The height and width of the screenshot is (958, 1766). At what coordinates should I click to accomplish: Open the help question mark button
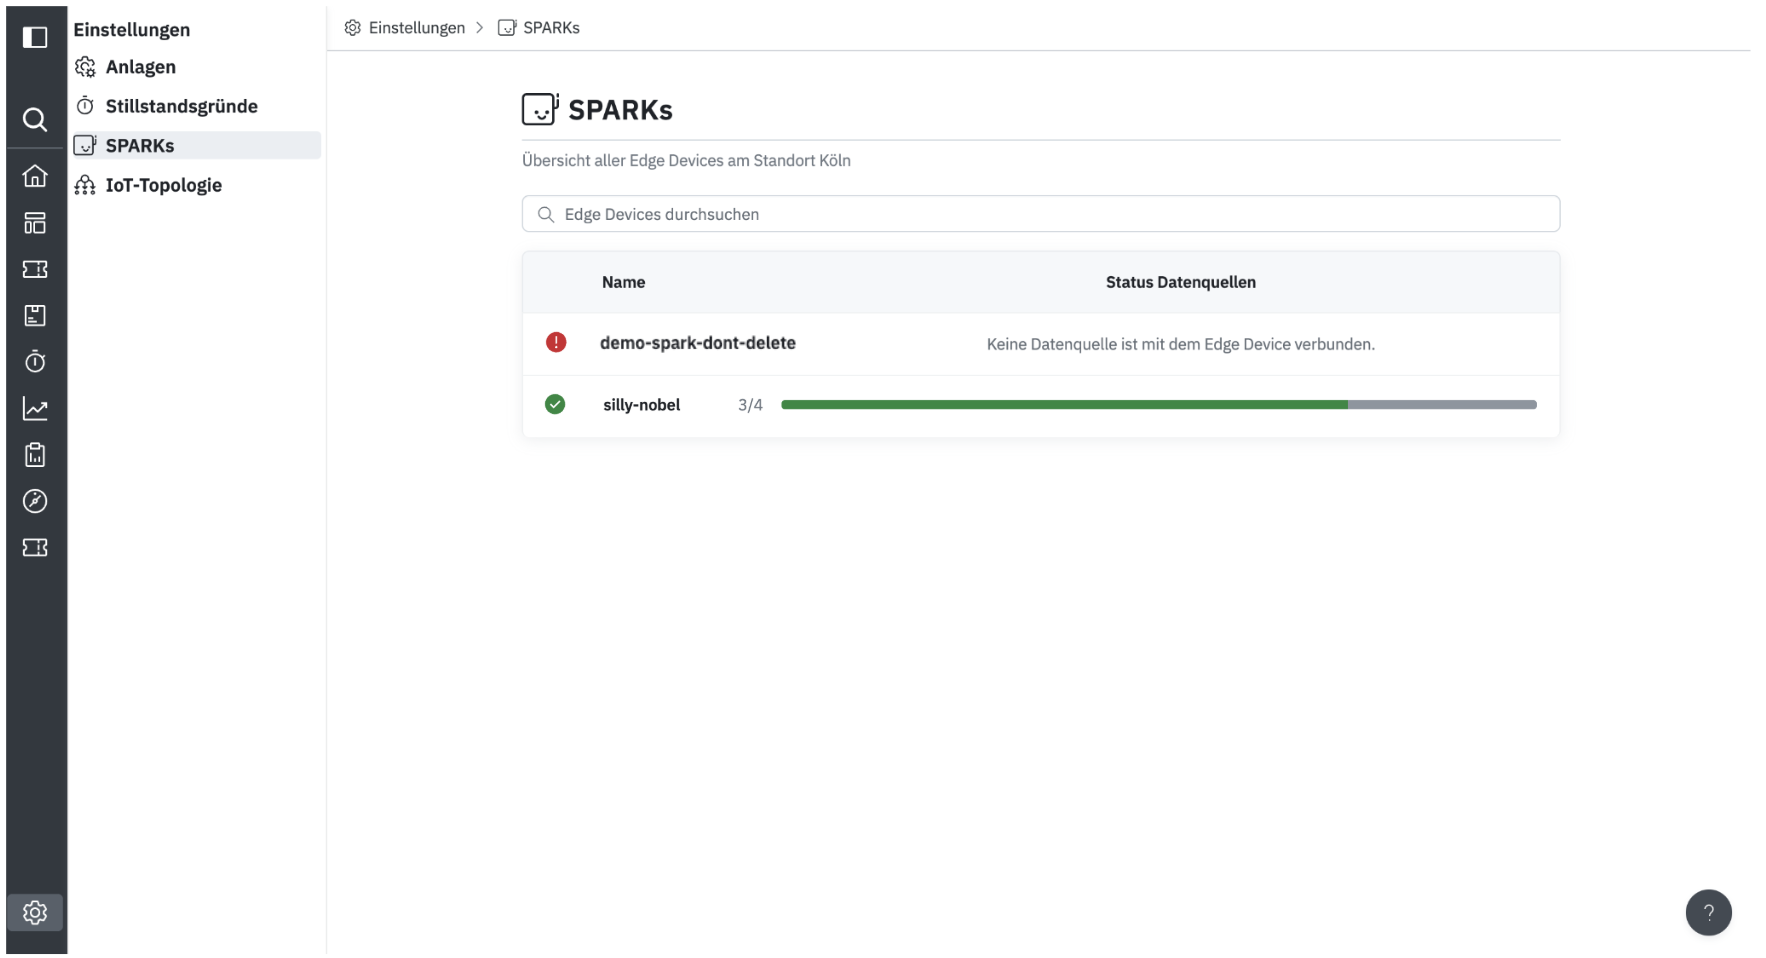tap(1708, 912)
